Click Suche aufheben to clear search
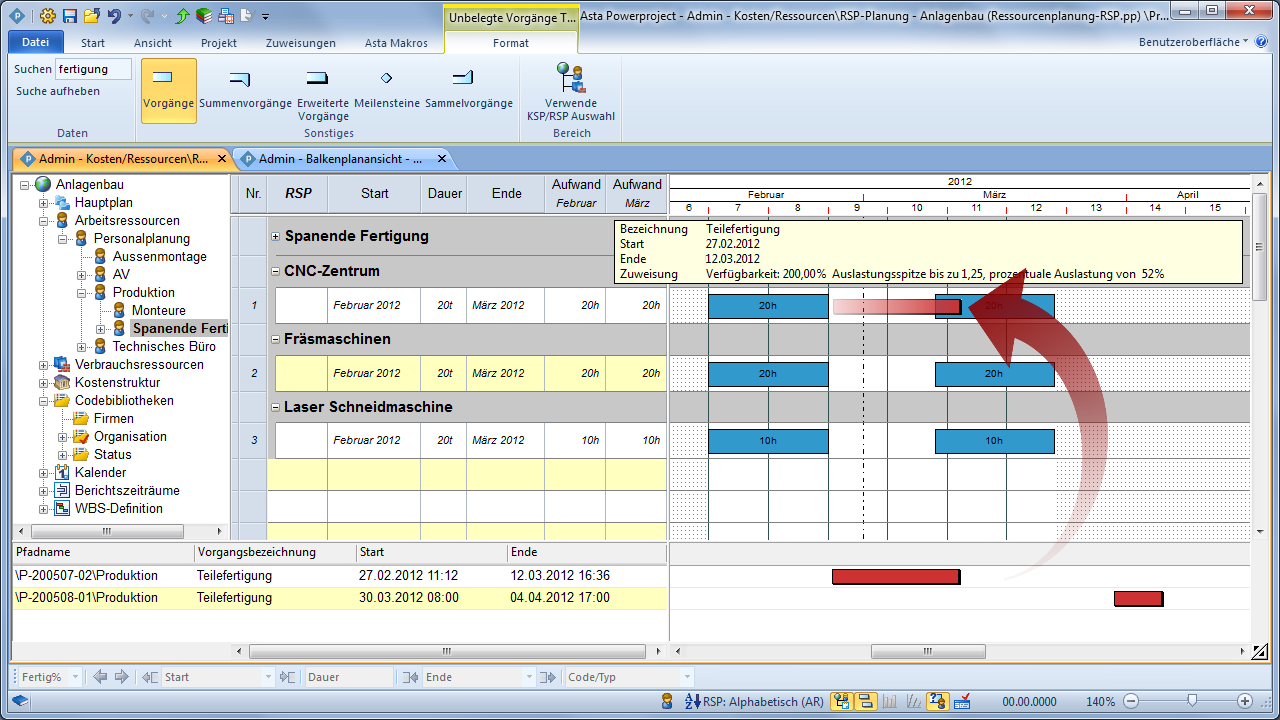 [x=58, y=91]
